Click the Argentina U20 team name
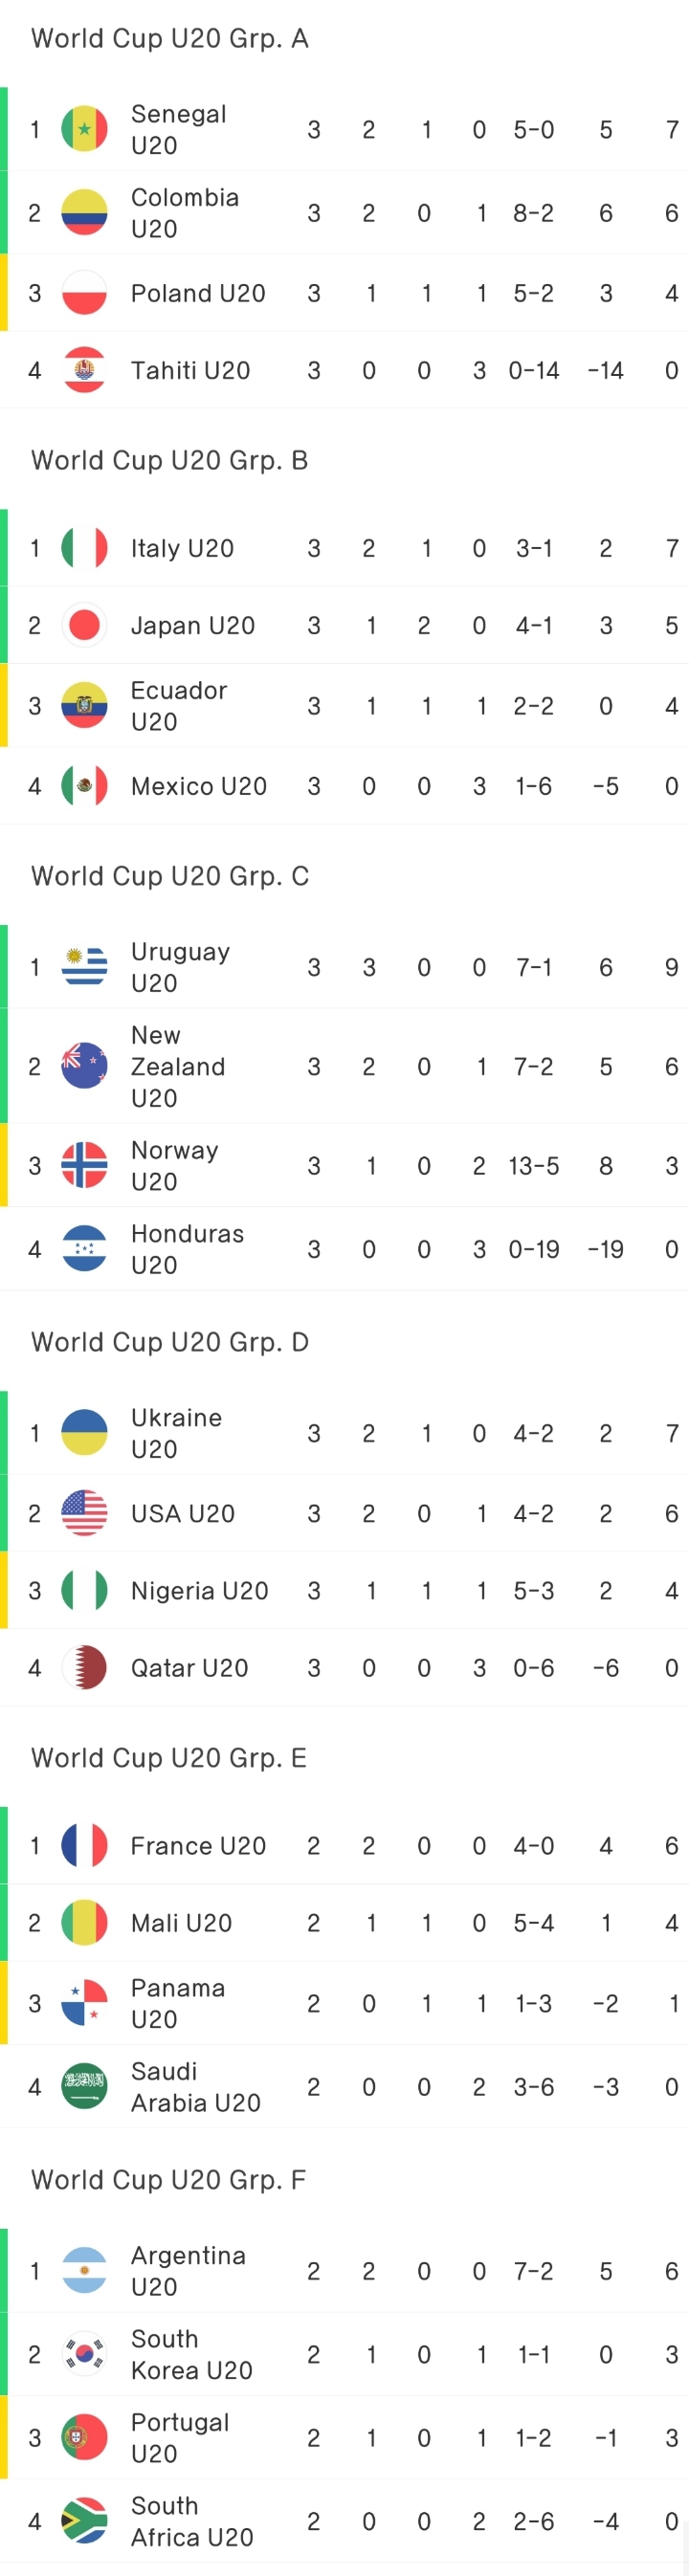The image size is (689, 2576). (188, 2271)
